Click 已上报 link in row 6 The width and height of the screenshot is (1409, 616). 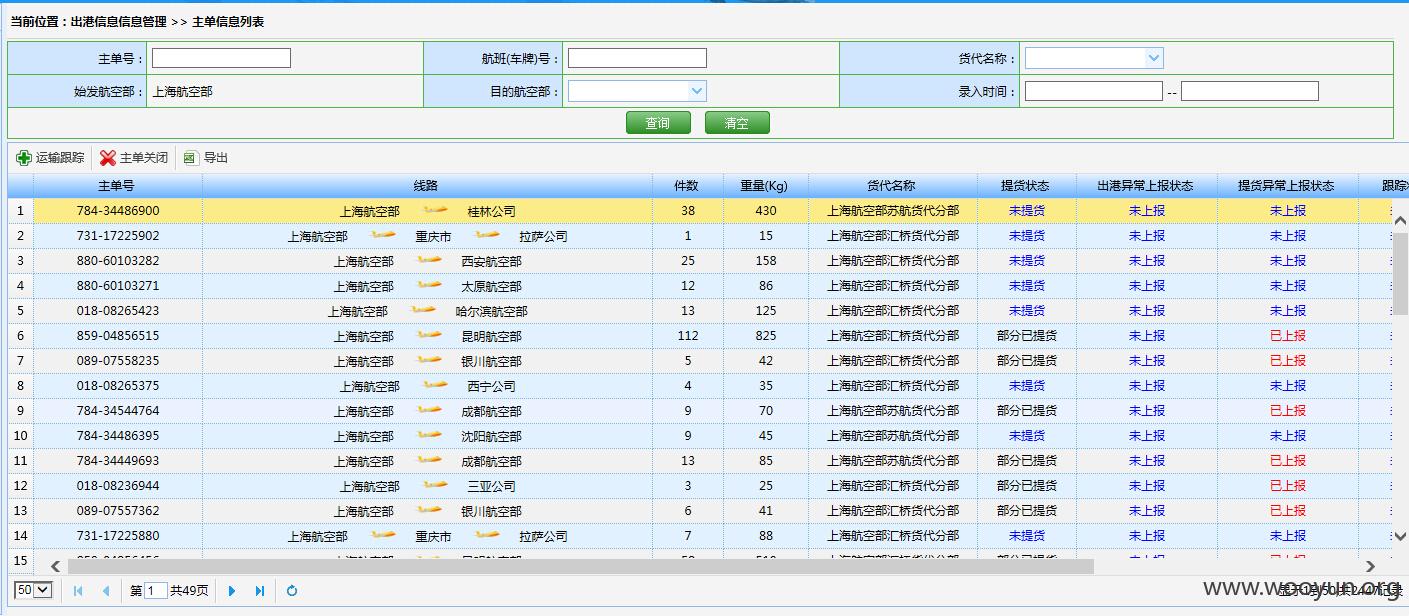click(1288, 336)
